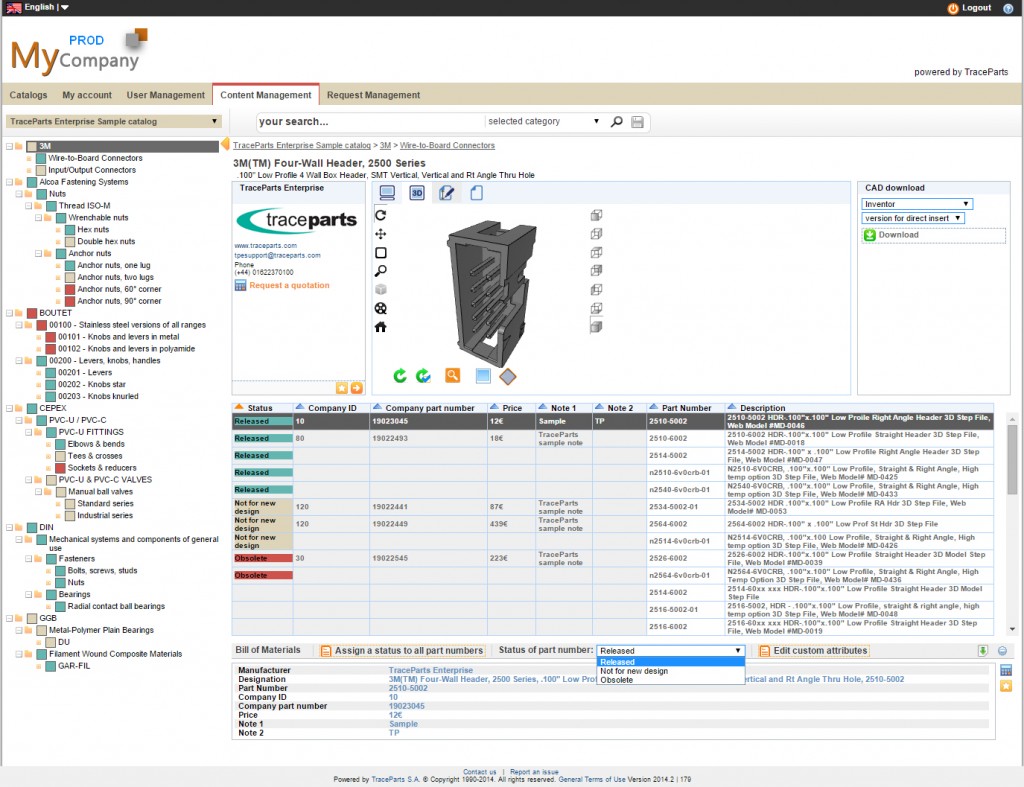Switch to the User Management tab
The image size is (1024, 787).
[x=165, y=95]
